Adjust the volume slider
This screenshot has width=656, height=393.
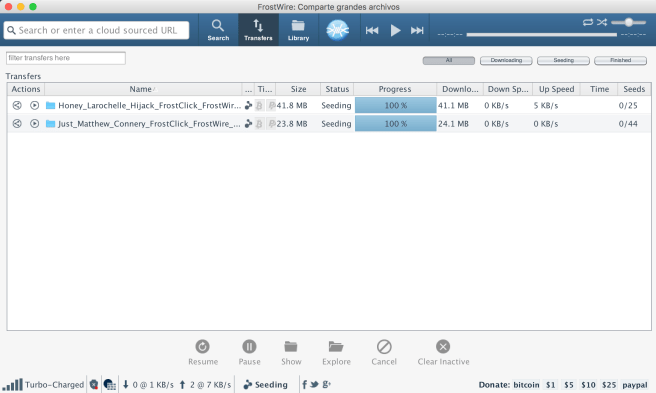pyautogui.click(x=628, y=22)
